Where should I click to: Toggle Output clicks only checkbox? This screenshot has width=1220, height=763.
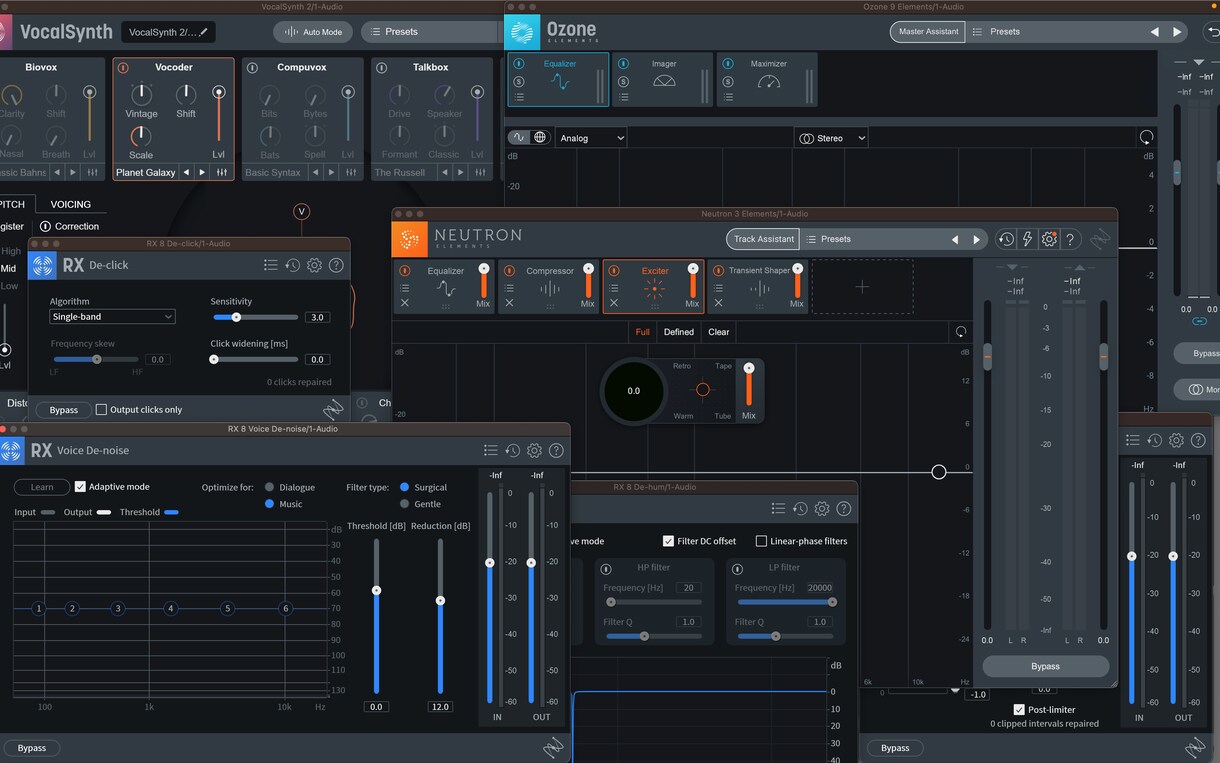101,409
